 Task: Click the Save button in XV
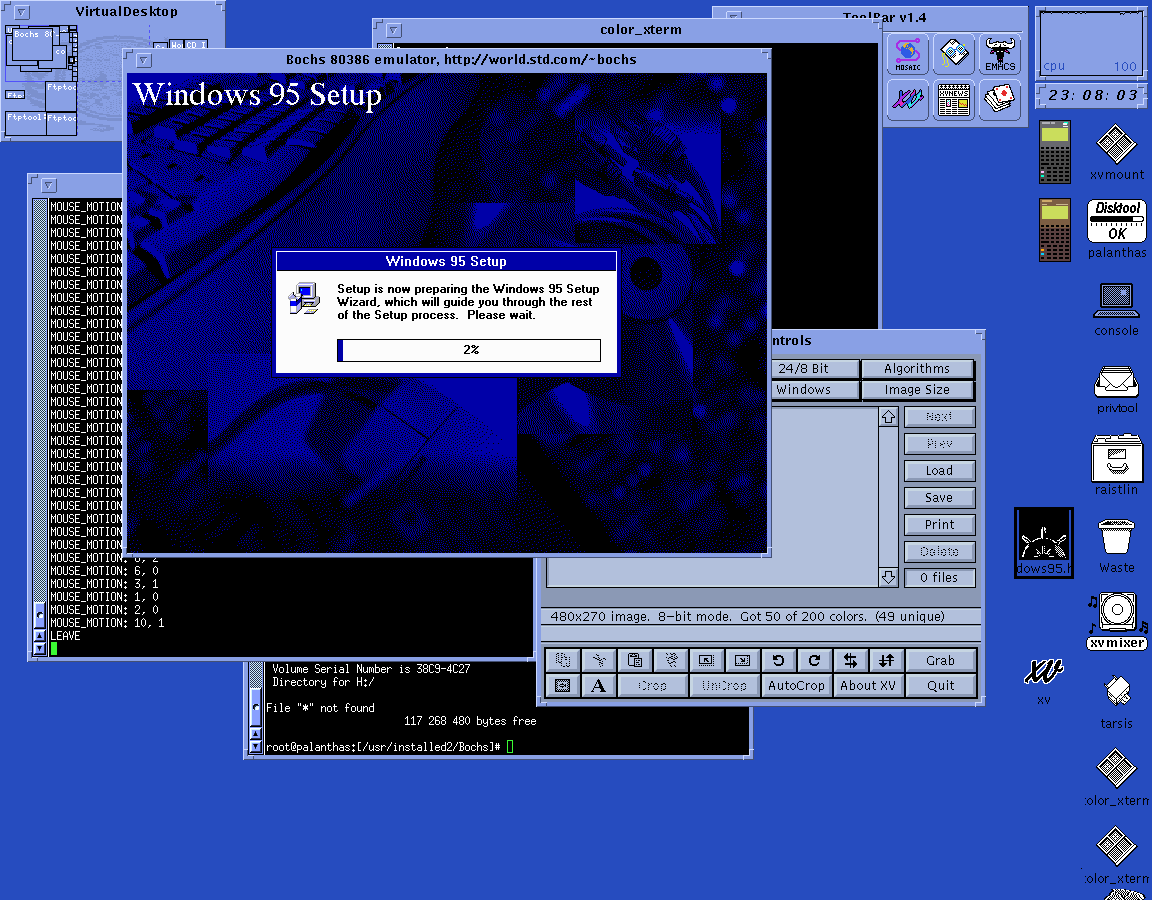pos(940,498)
